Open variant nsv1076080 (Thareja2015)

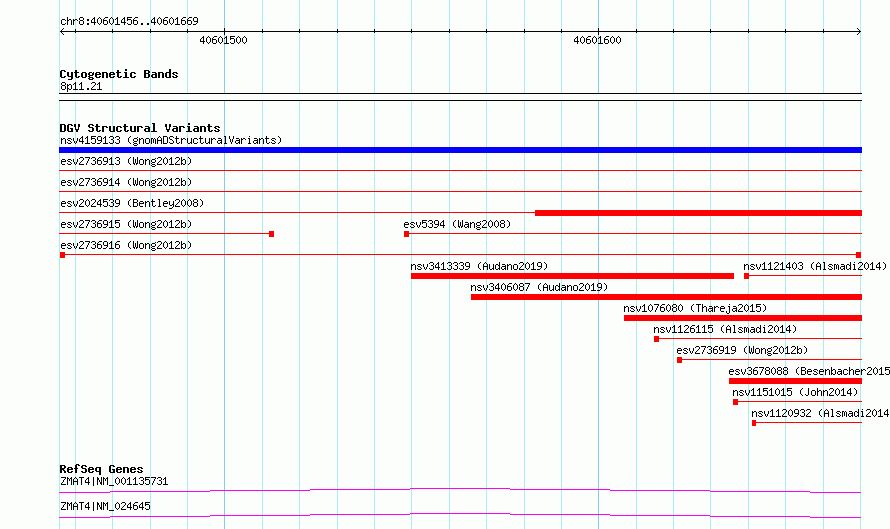[x=695, y=308]
